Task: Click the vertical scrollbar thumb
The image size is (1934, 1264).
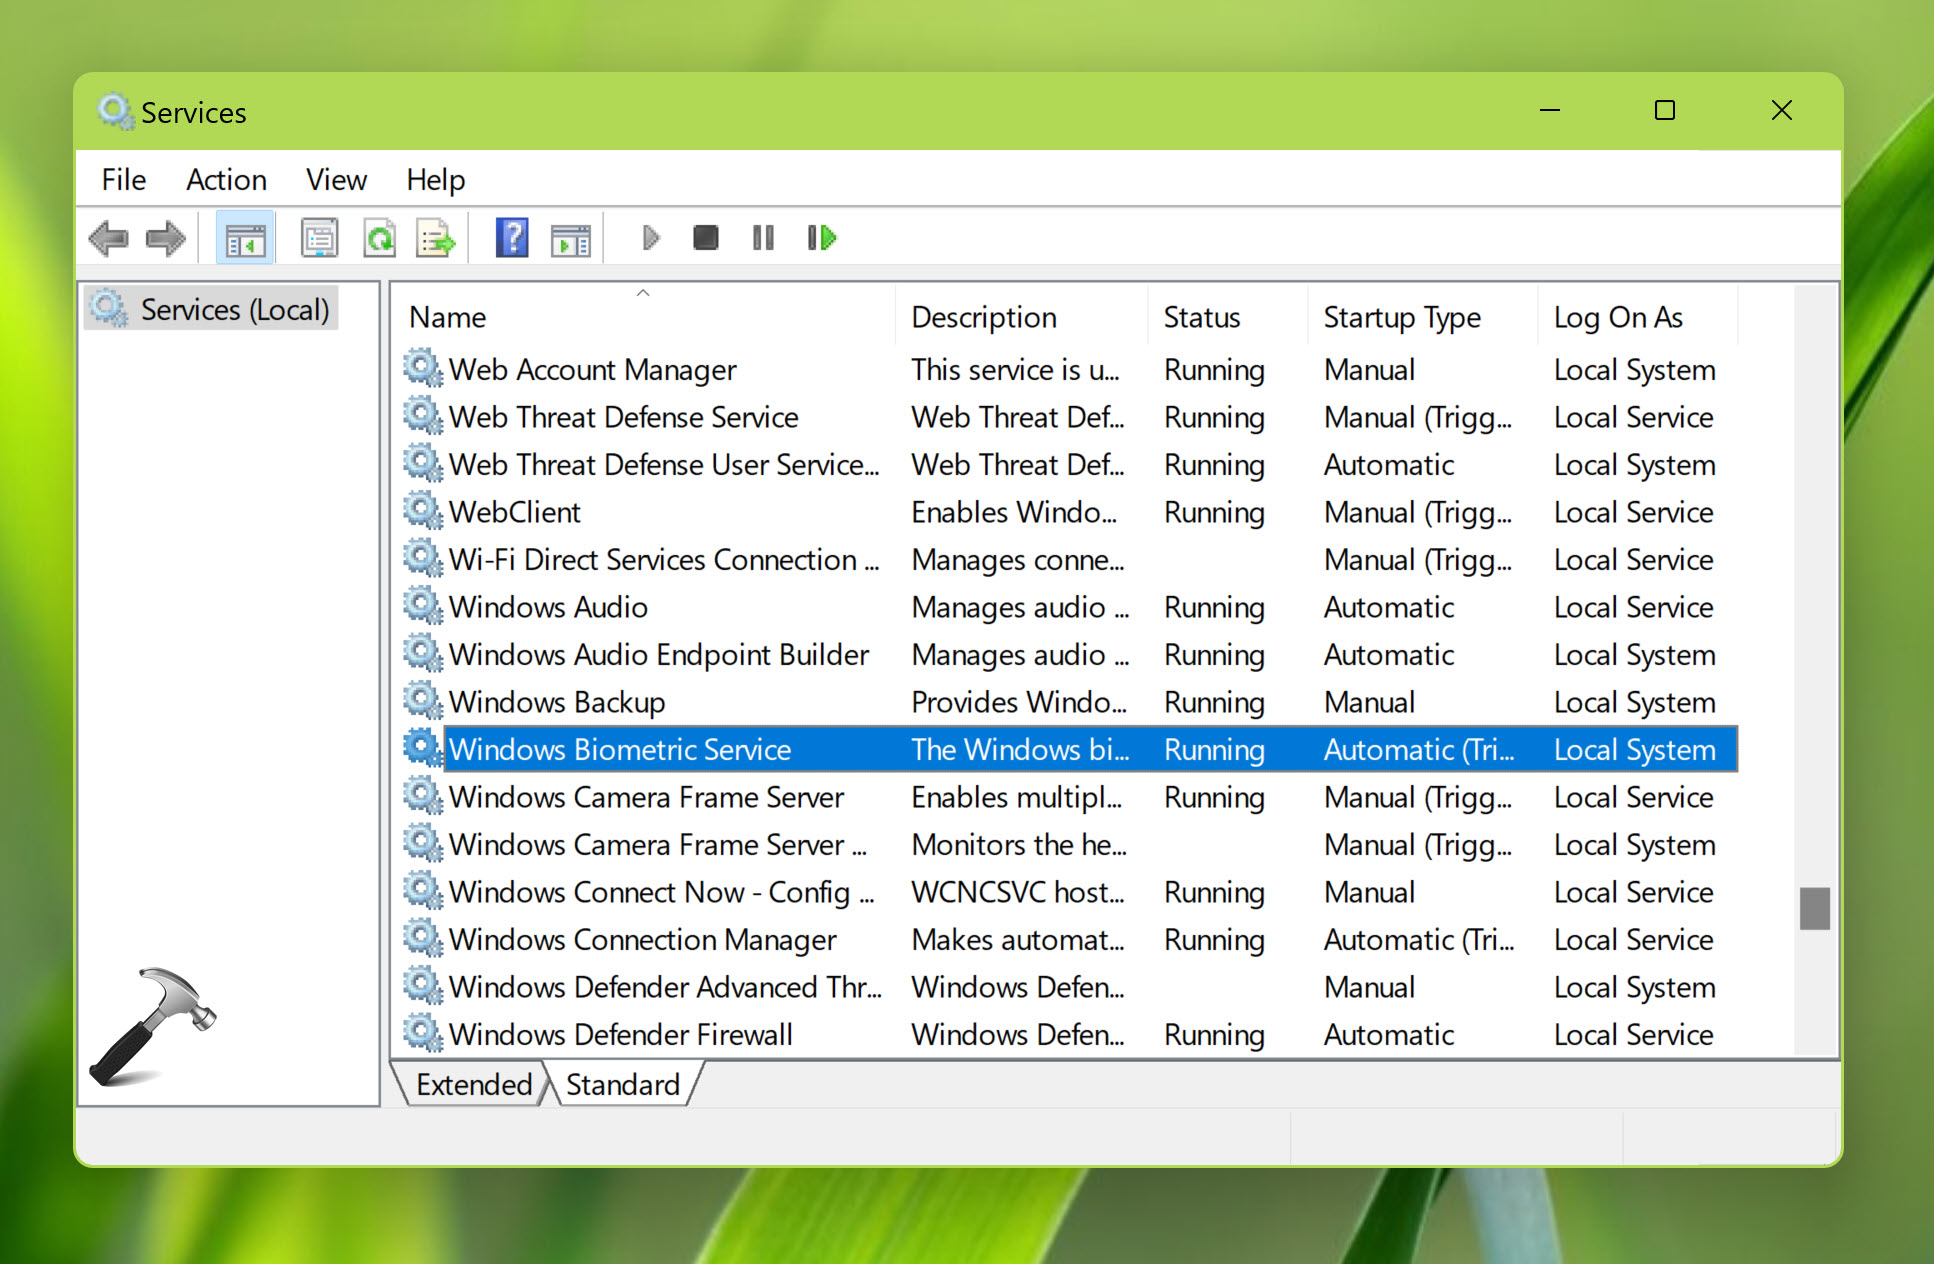Action: click(1814, 908)
